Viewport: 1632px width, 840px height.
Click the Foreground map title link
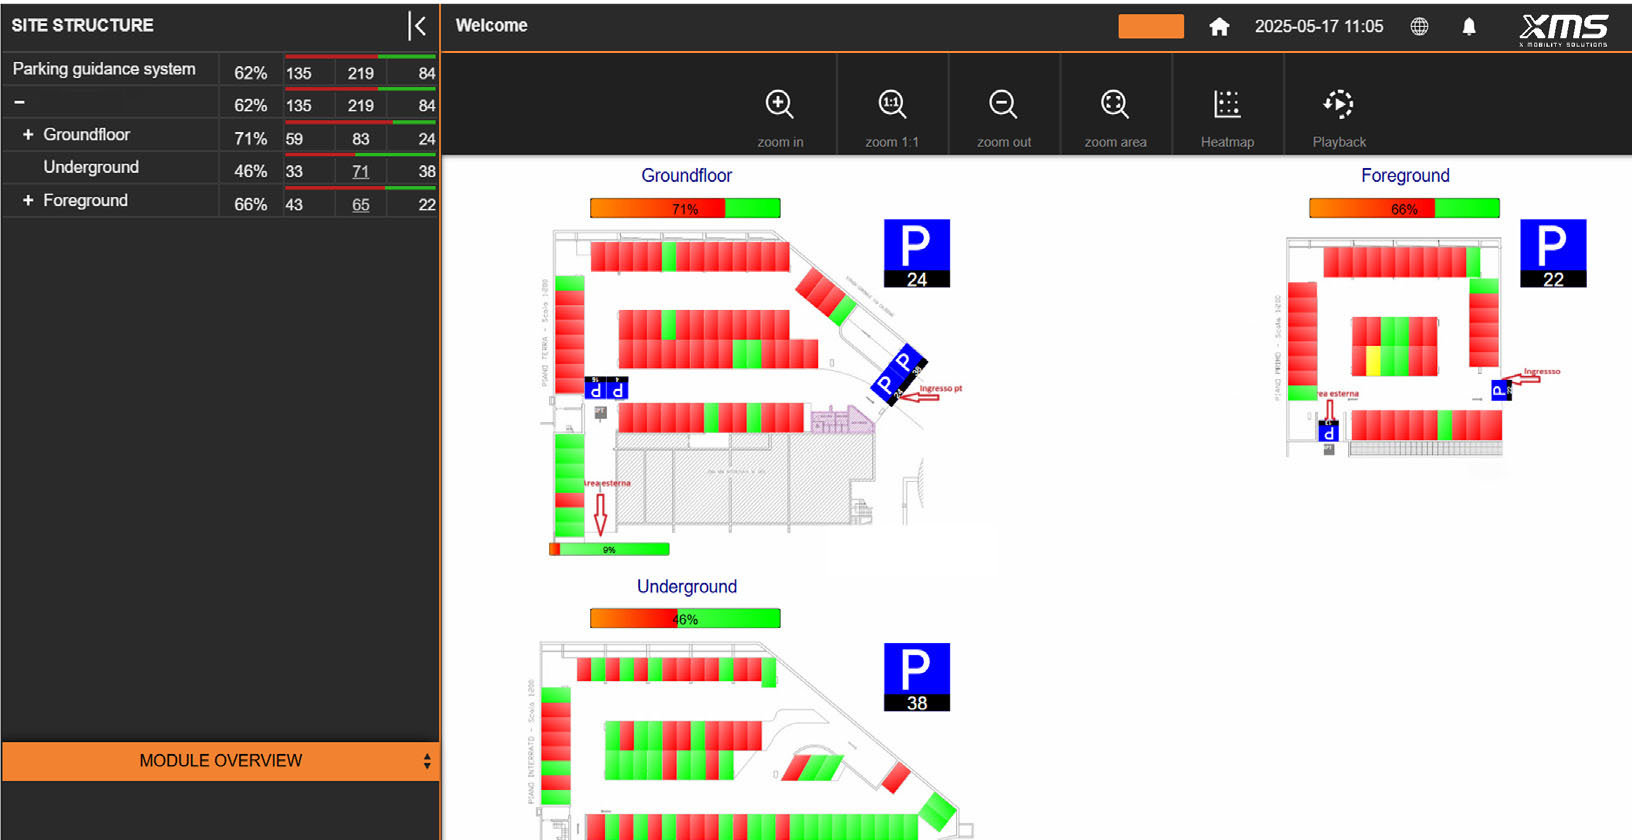point(1405,176)
